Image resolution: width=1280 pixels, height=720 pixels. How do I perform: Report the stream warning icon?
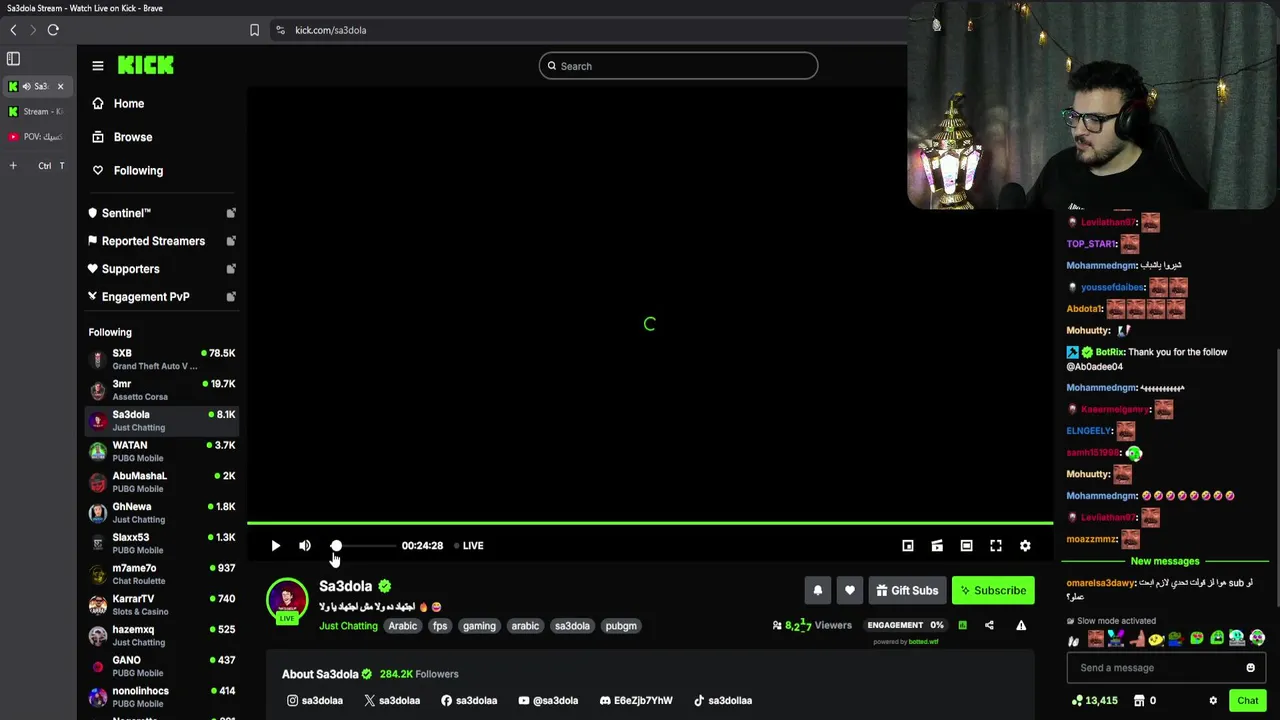(x=1021, y=625)
